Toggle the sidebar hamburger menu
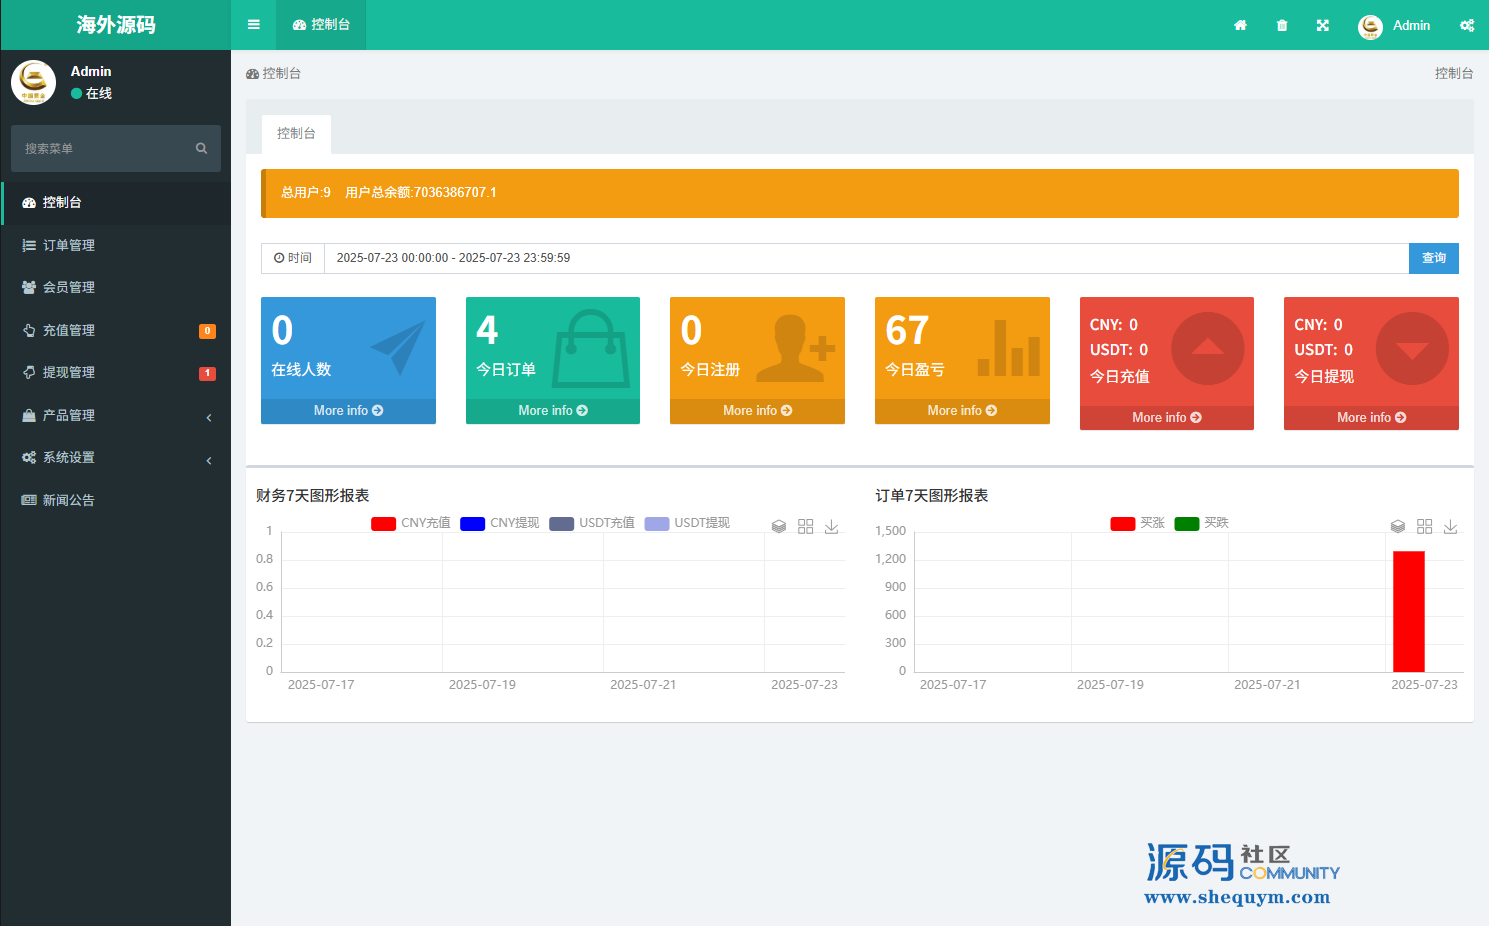The height and width of the screenshot is (926, 1489). pyautogui.click(x=254, y=25)
